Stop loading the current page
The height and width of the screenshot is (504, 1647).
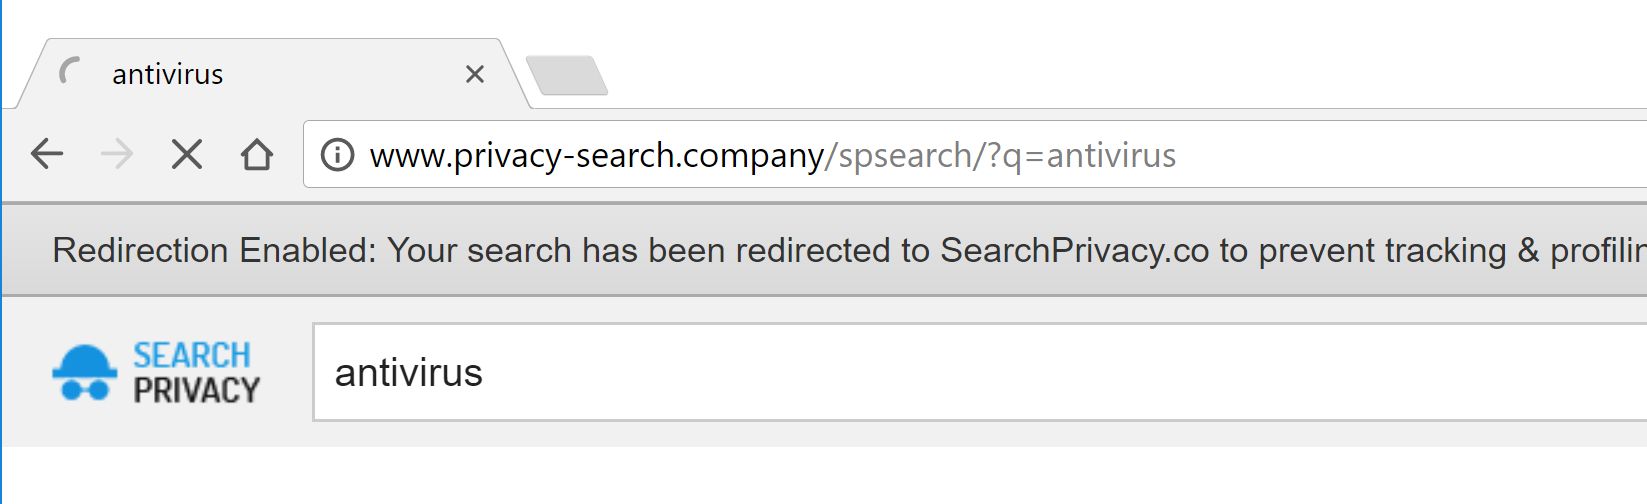187,154
